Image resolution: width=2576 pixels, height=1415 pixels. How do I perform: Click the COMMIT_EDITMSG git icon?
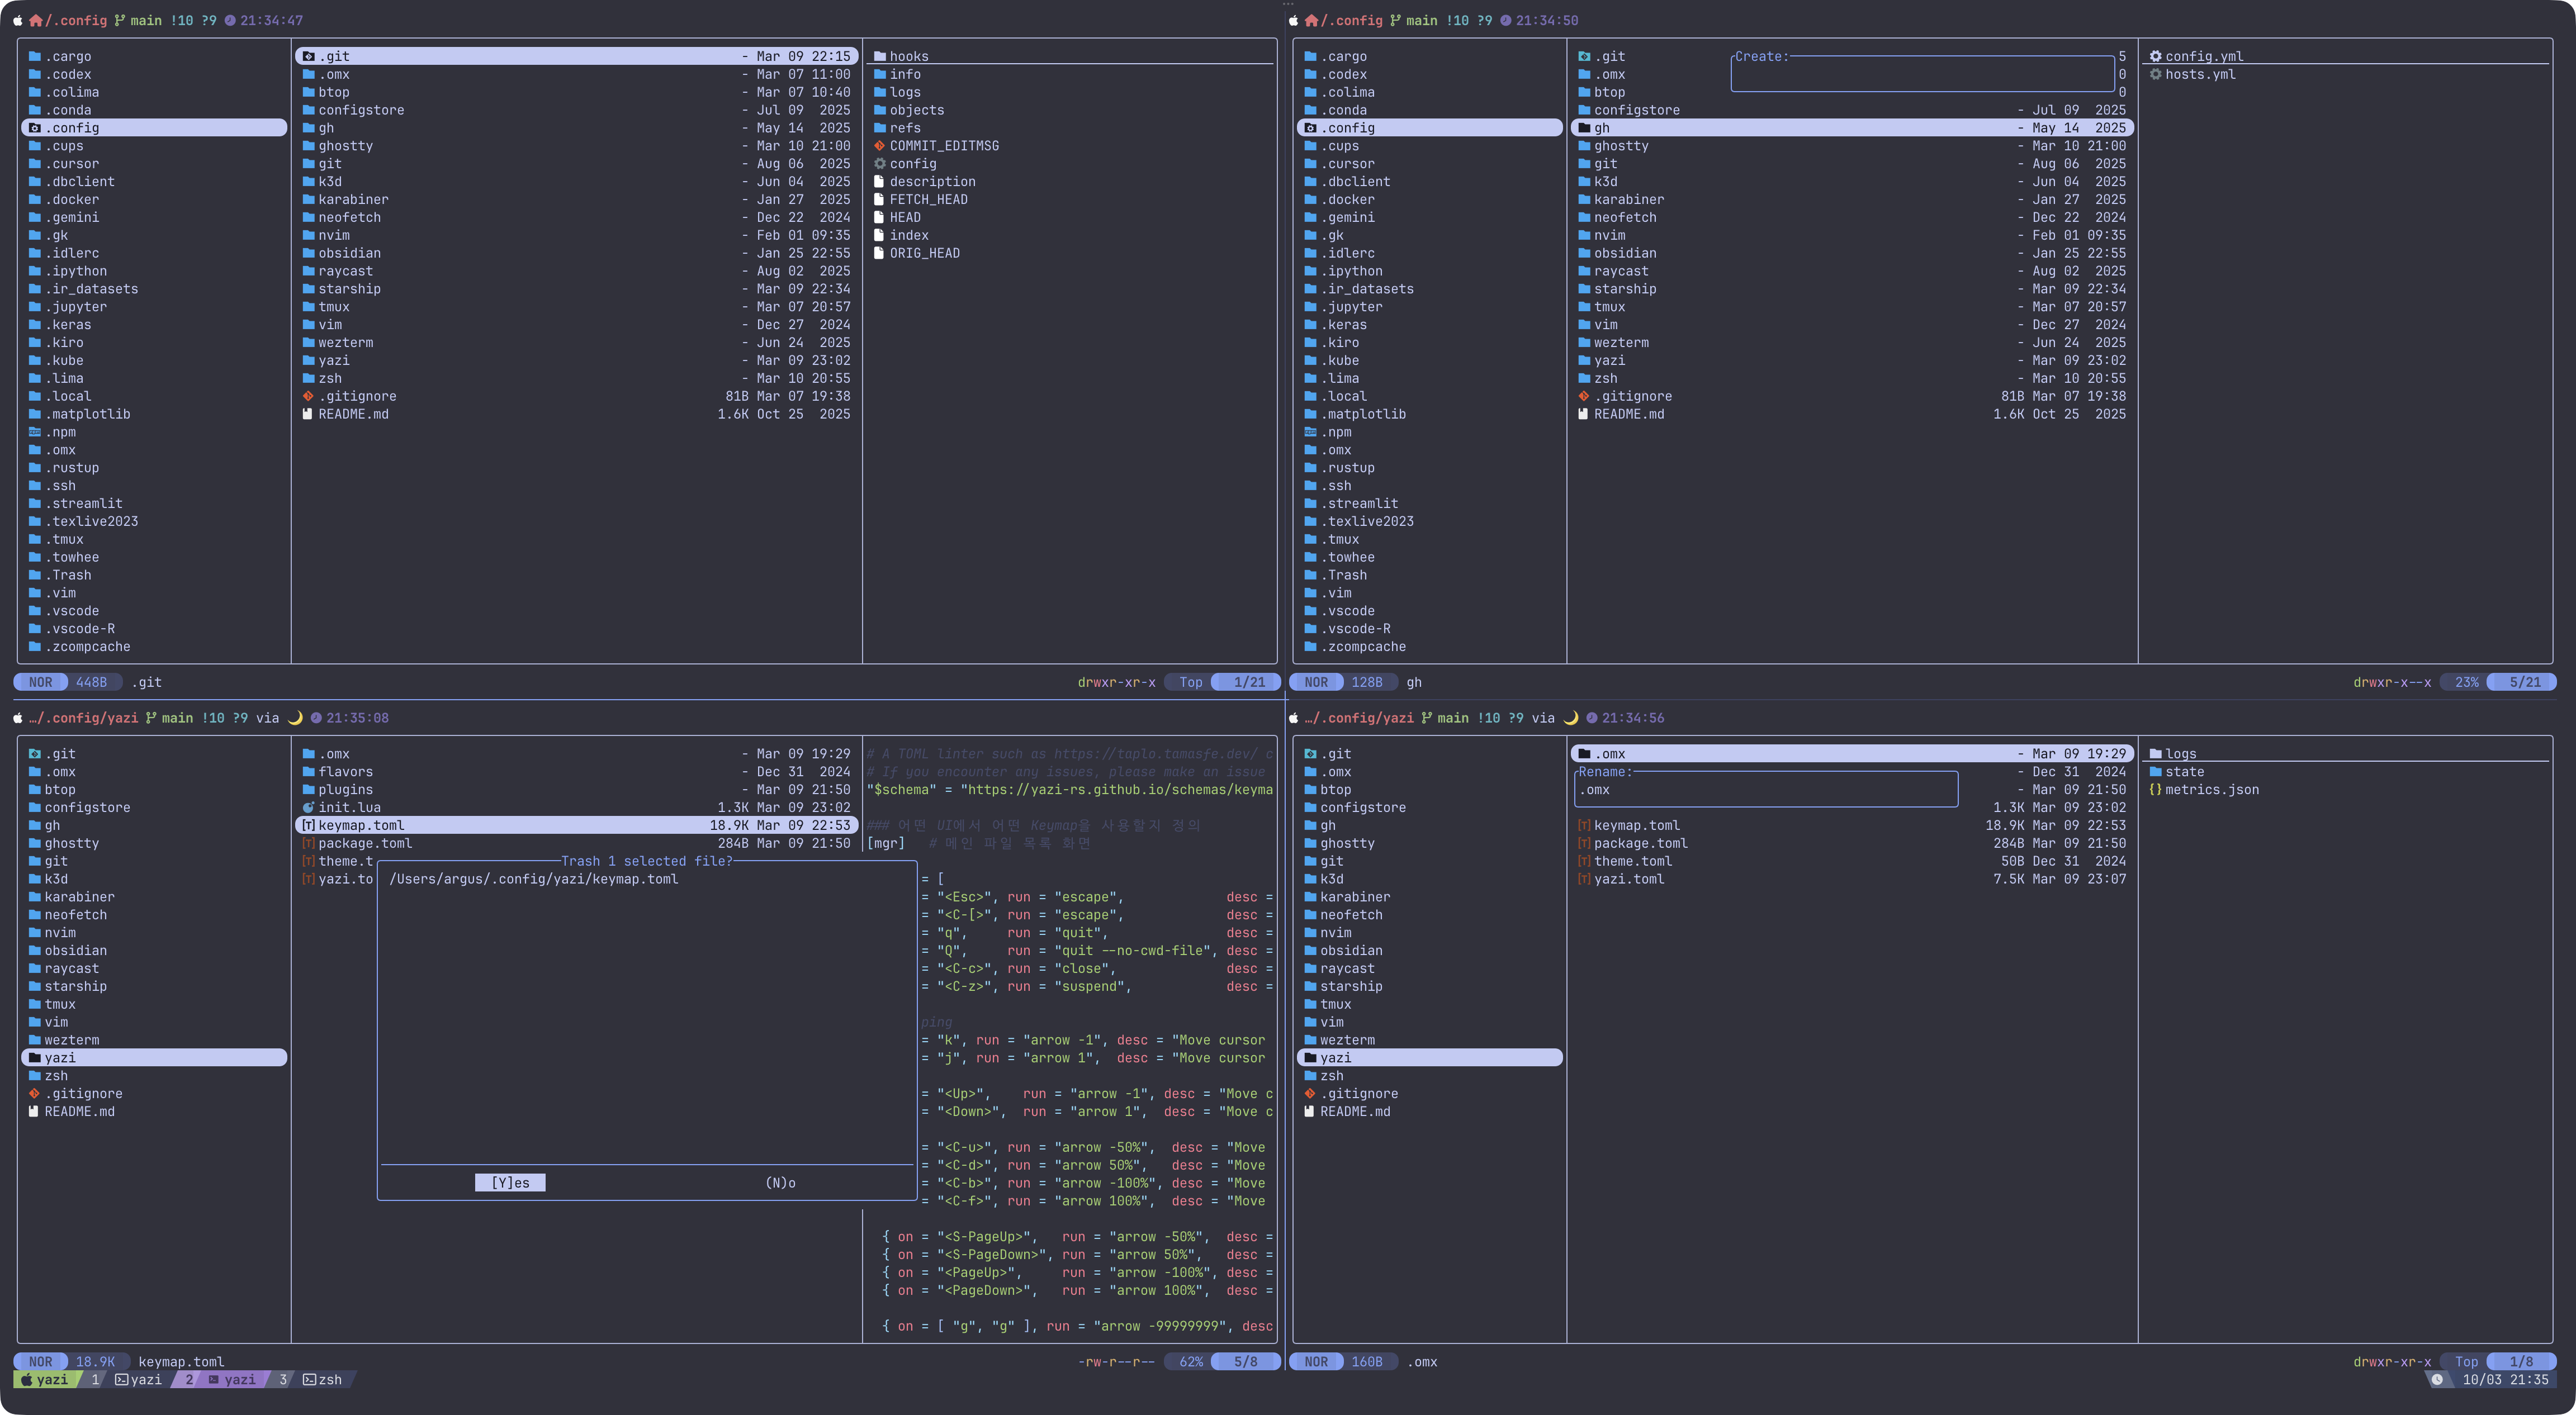point(879,146)
